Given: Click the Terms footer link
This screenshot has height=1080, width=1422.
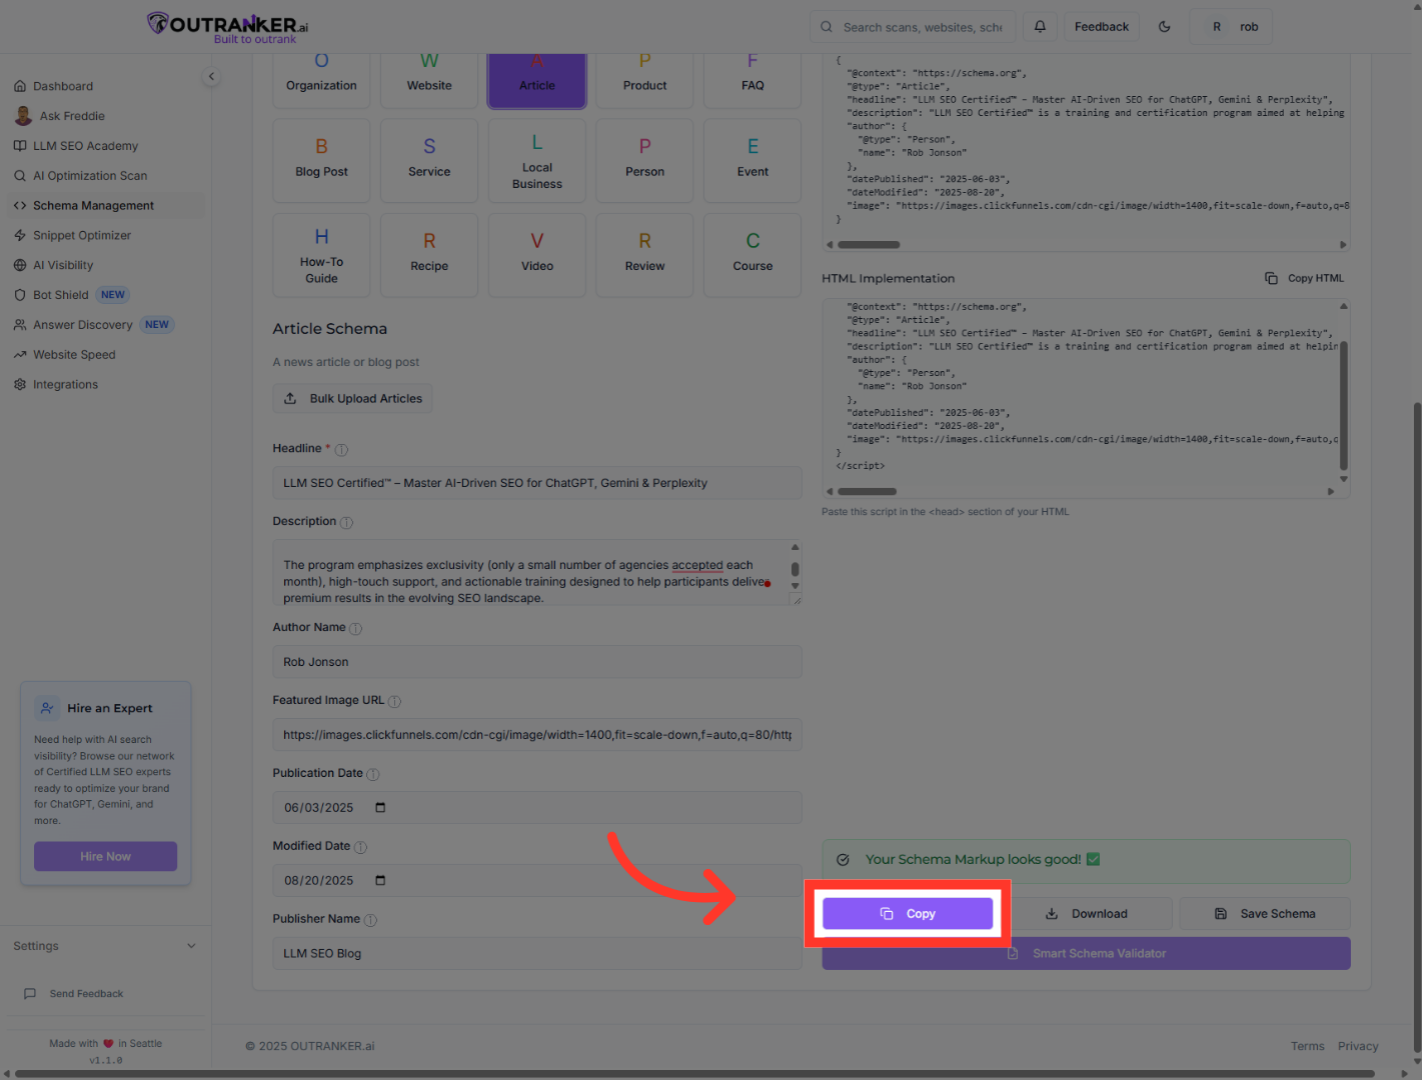Looking at the screenshot, I should coord(1307,1047).
